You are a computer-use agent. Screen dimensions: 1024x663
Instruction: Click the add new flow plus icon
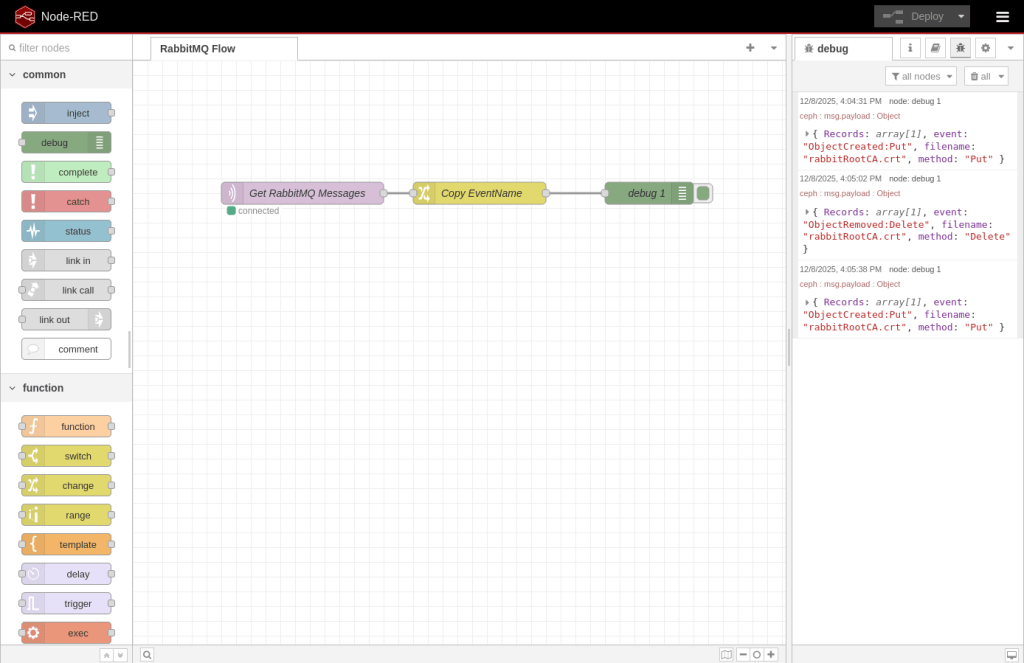point(750,48)
